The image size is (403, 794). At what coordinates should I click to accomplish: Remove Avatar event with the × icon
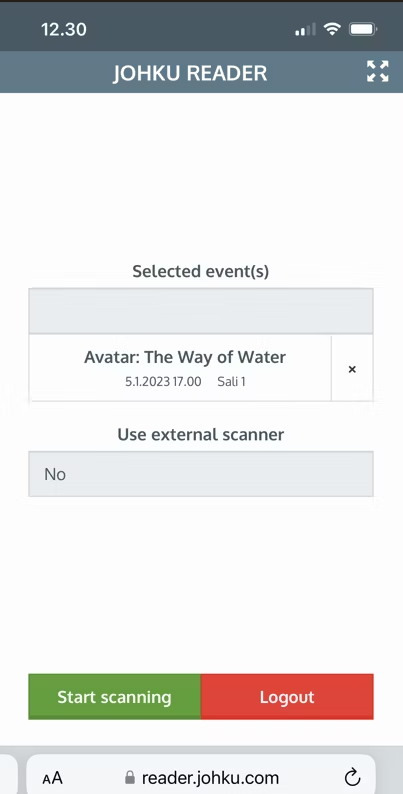pos(352,369)
